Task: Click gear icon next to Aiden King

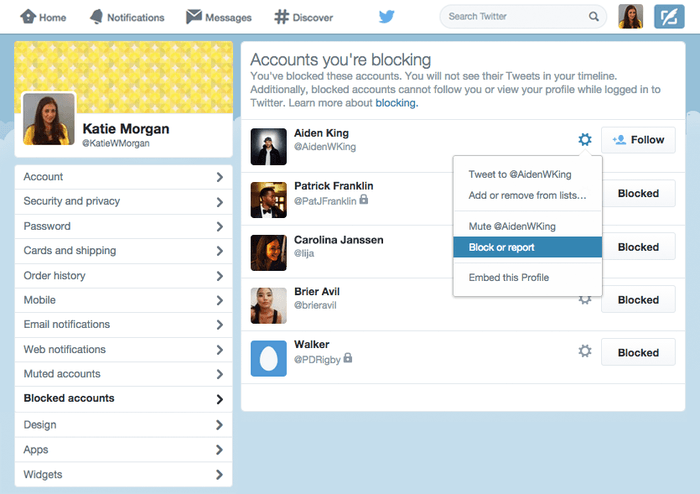Action: click(585, 140)
